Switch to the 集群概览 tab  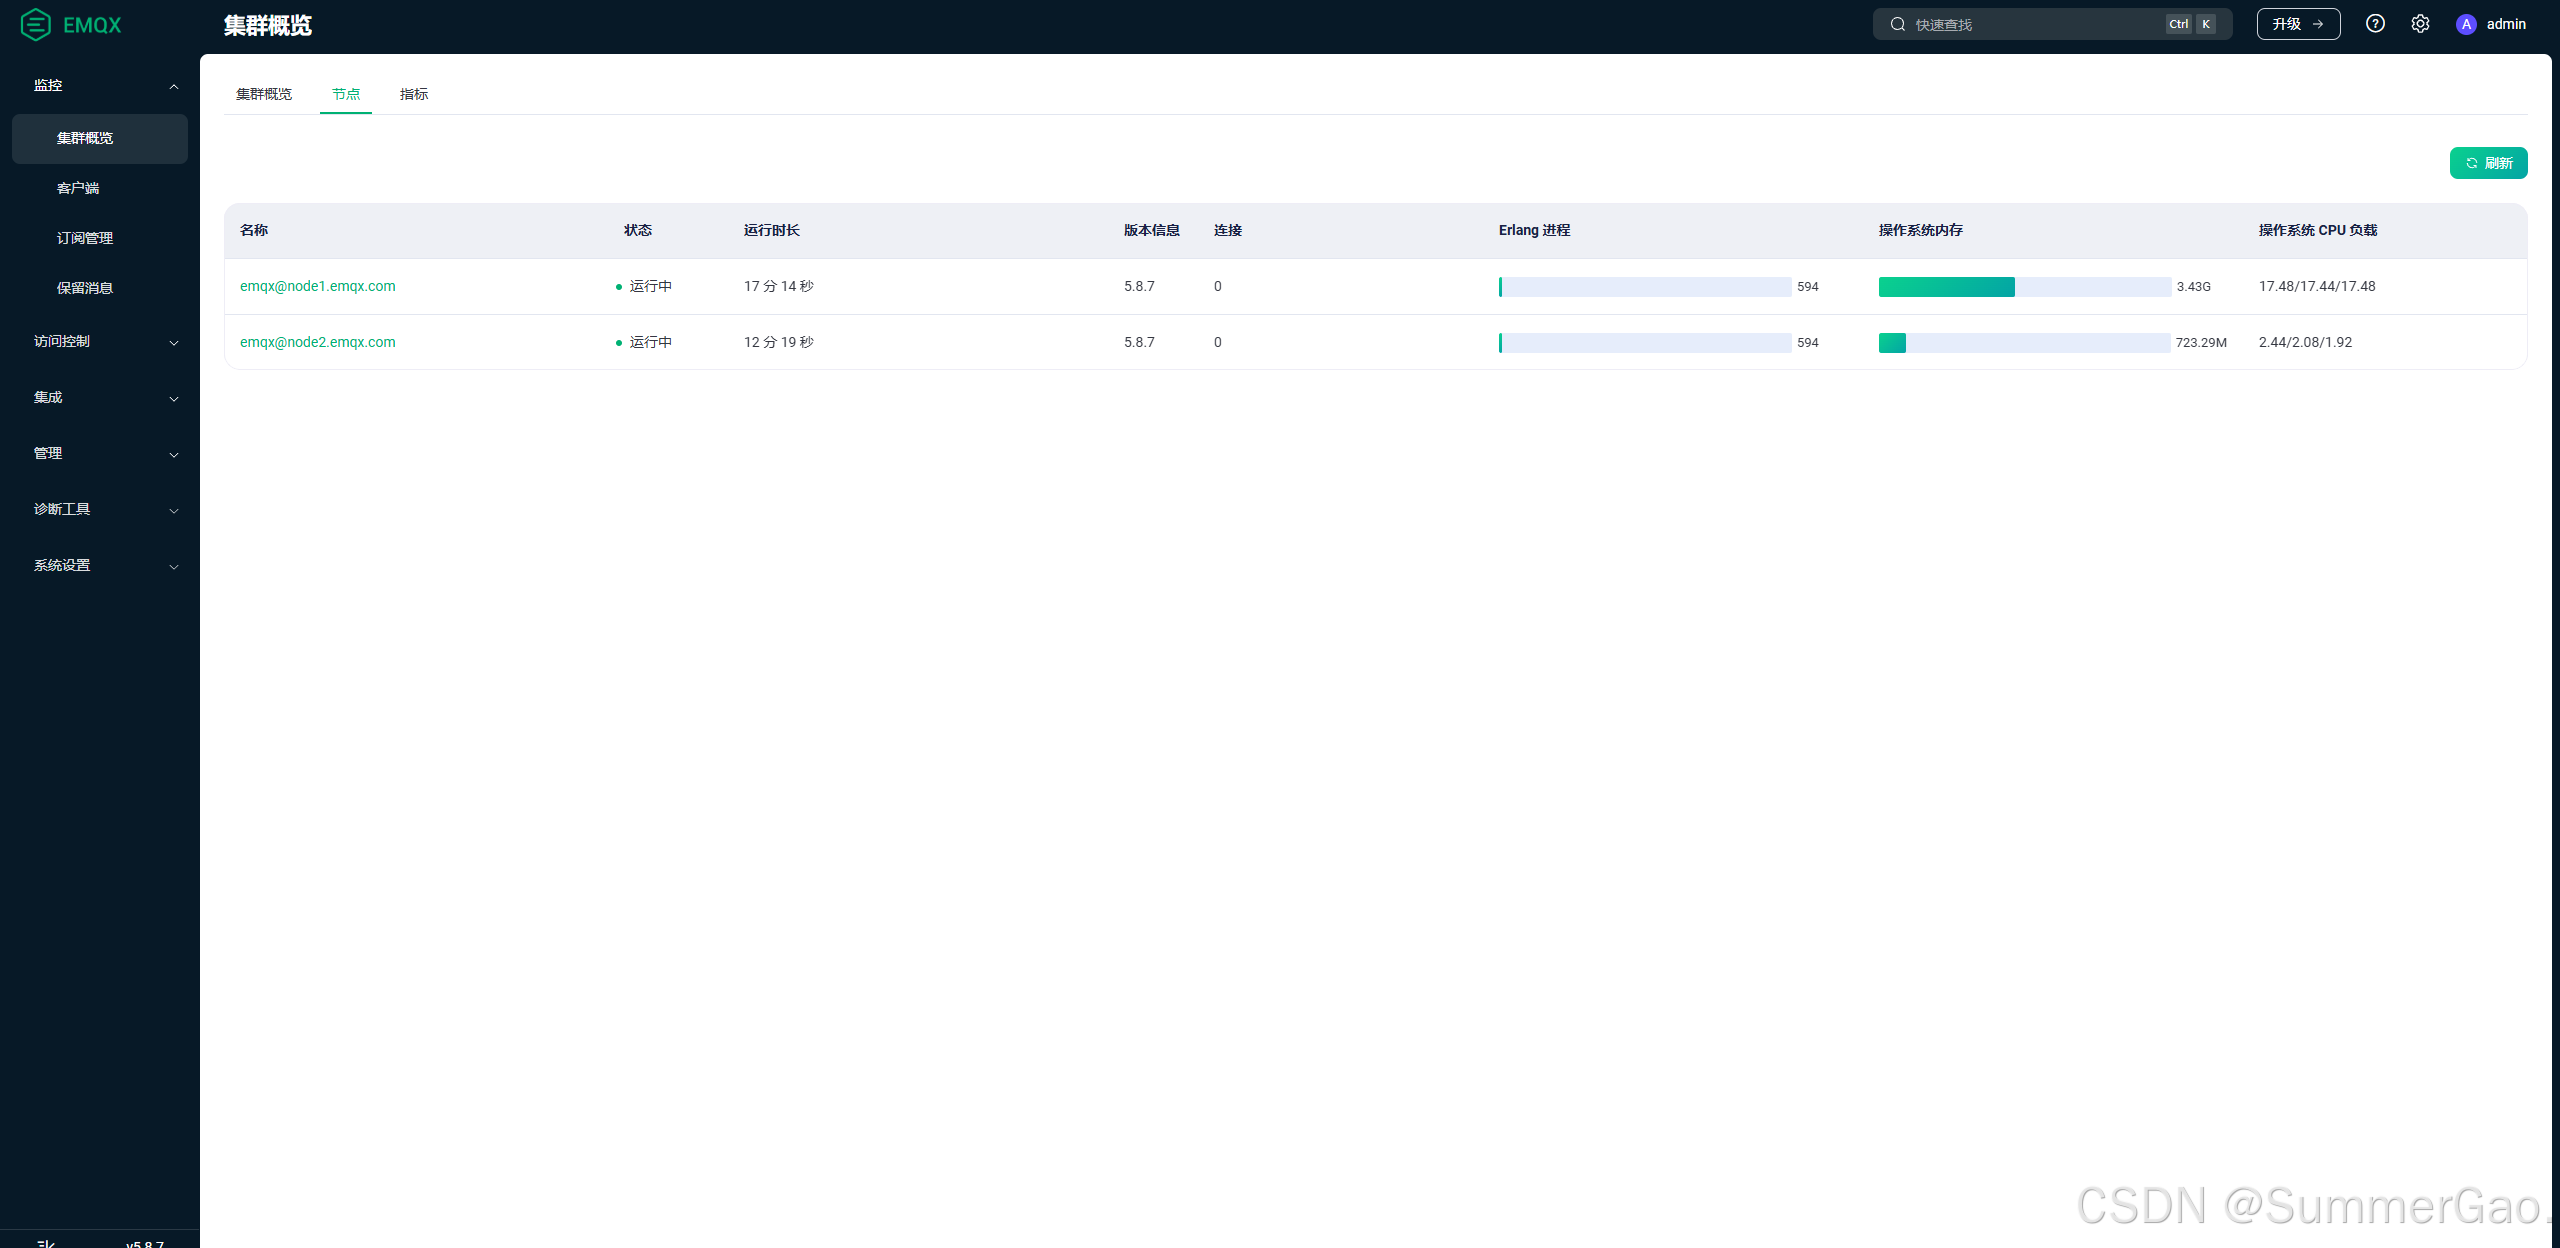264,94
